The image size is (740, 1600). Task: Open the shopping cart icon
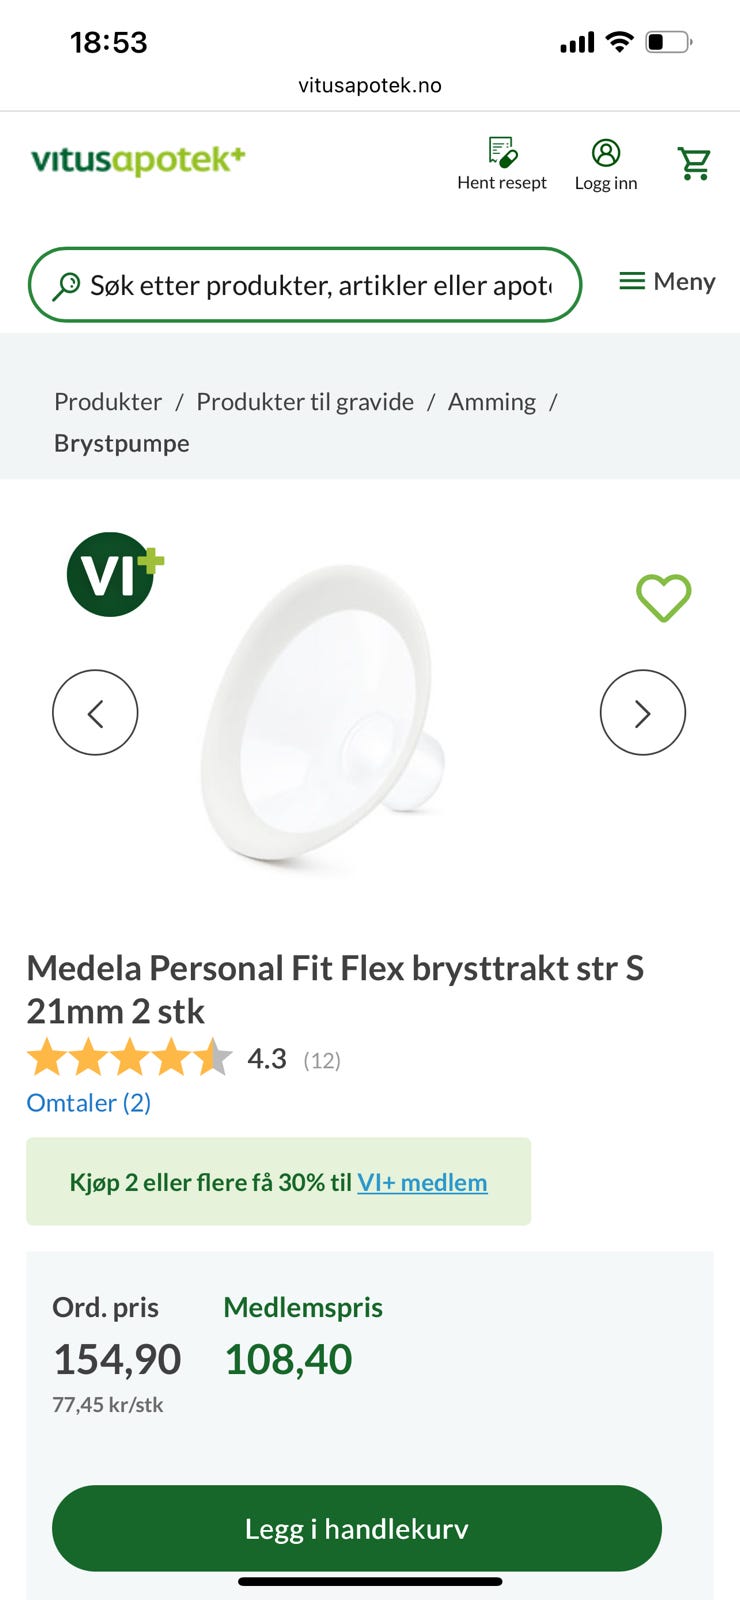(x=694, y=163)
